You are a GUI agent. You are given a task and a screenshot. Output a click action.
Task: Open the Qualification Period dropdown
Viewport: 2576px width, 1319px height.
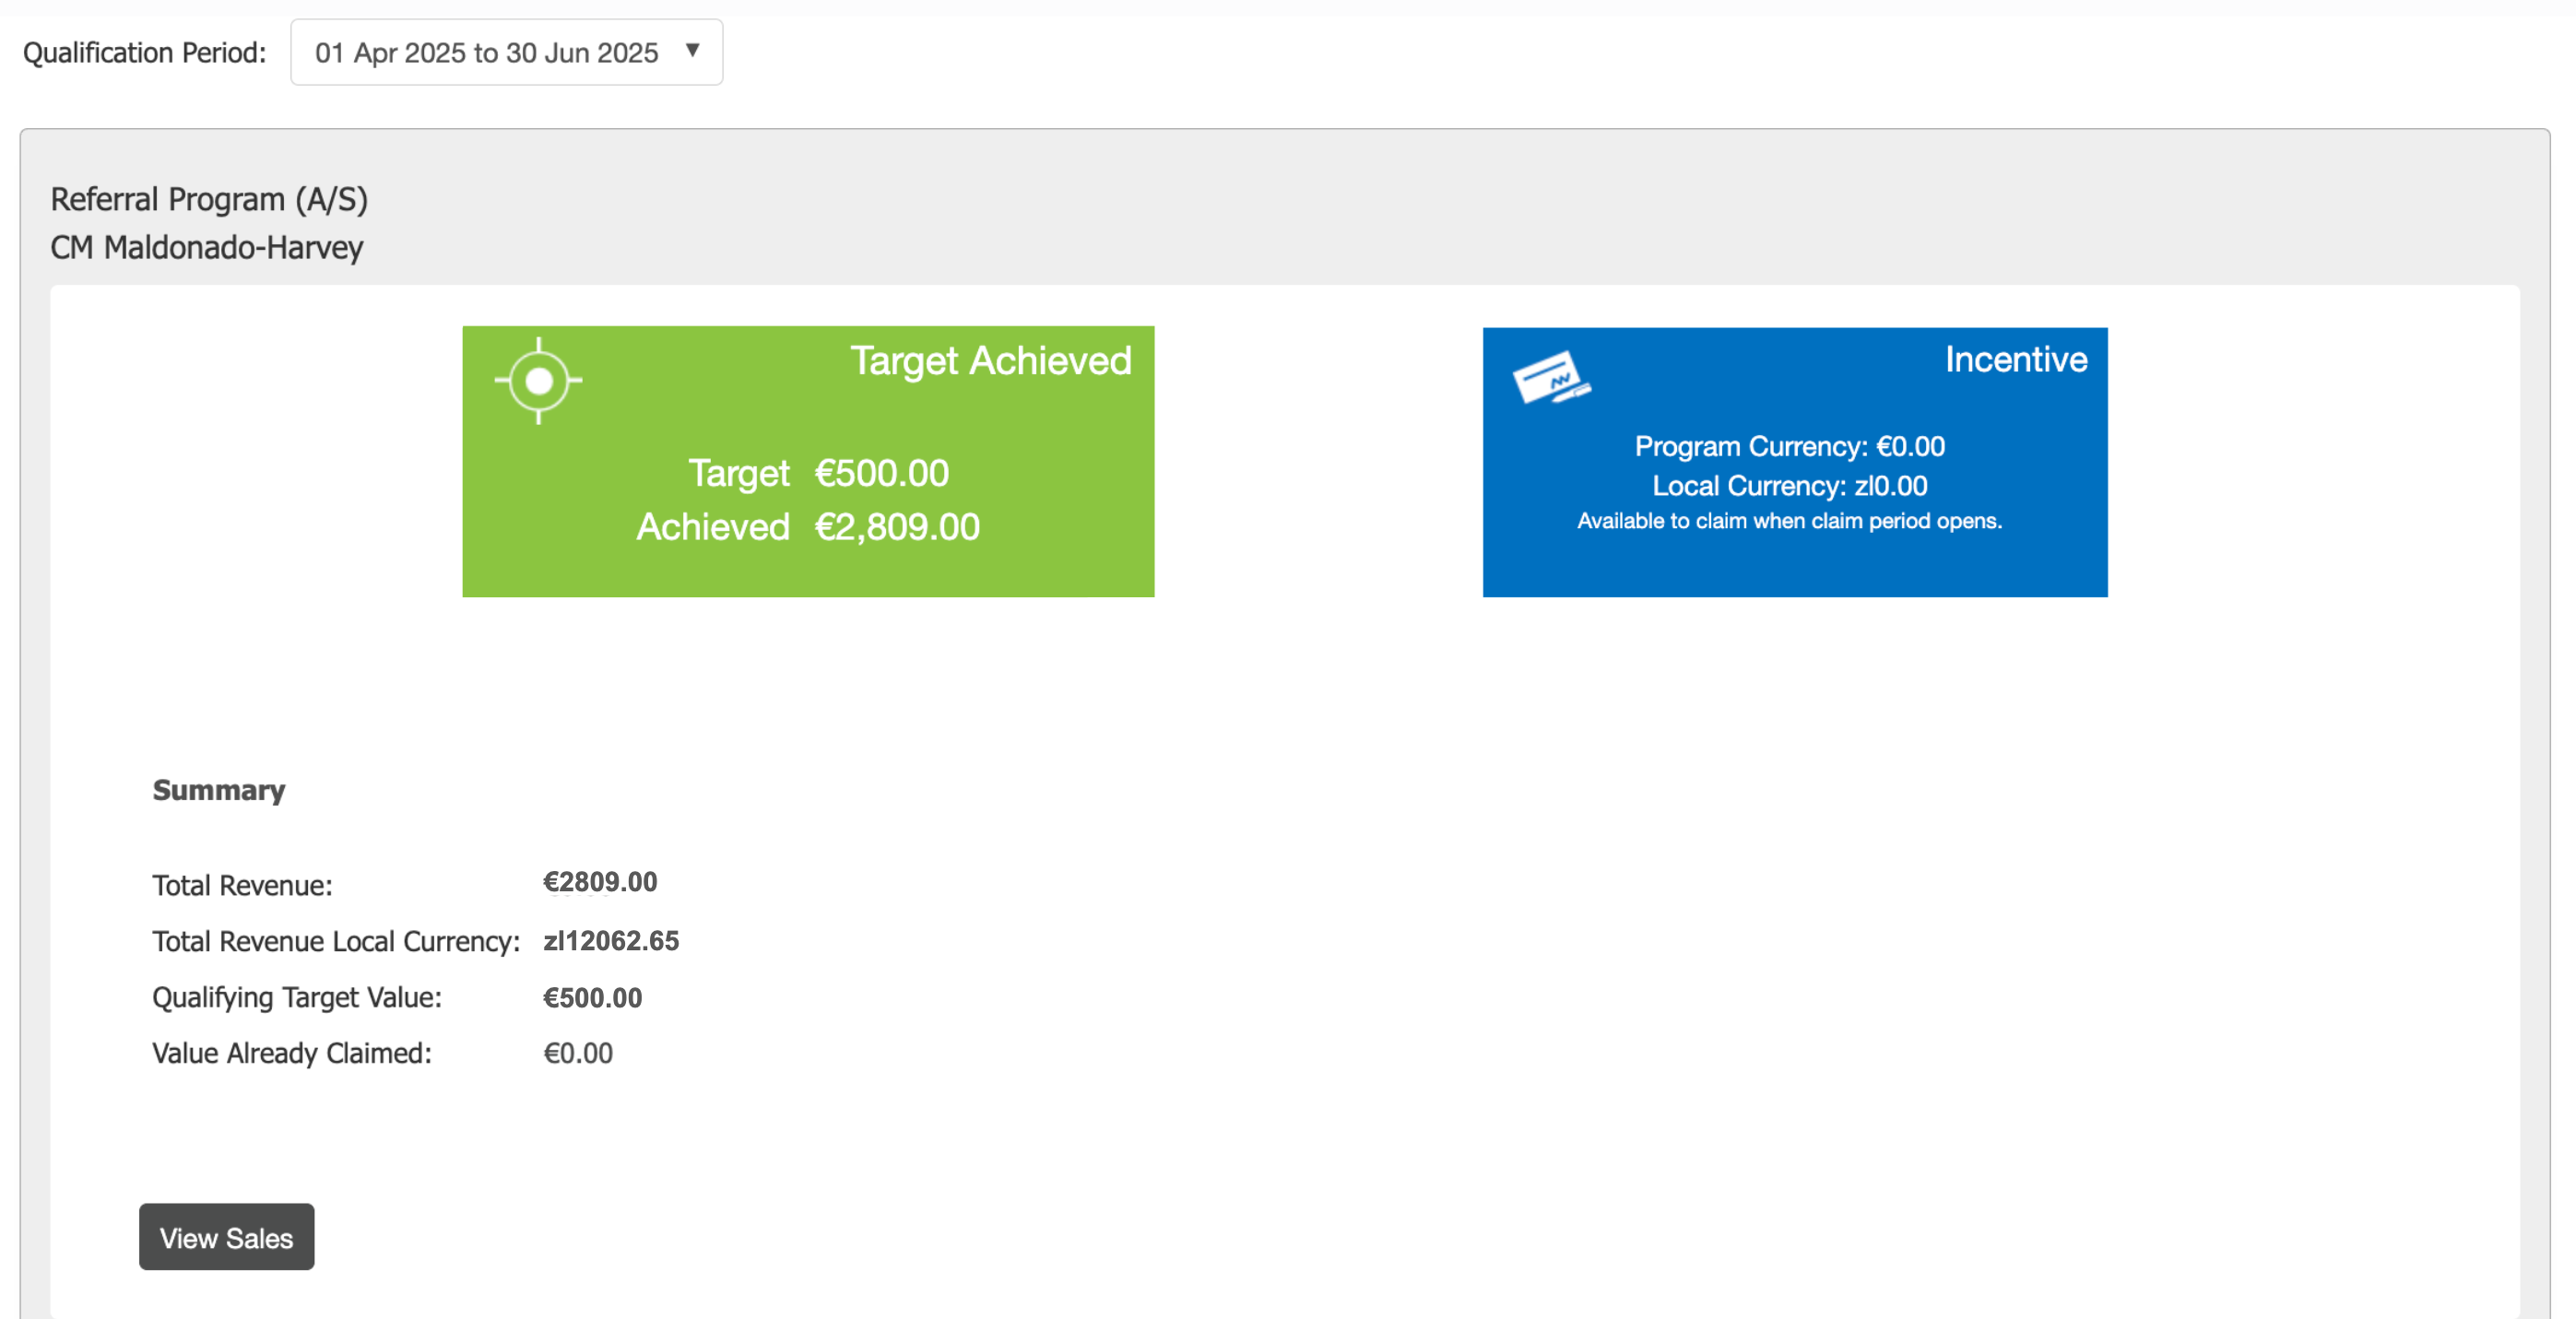tap(506, 52)
